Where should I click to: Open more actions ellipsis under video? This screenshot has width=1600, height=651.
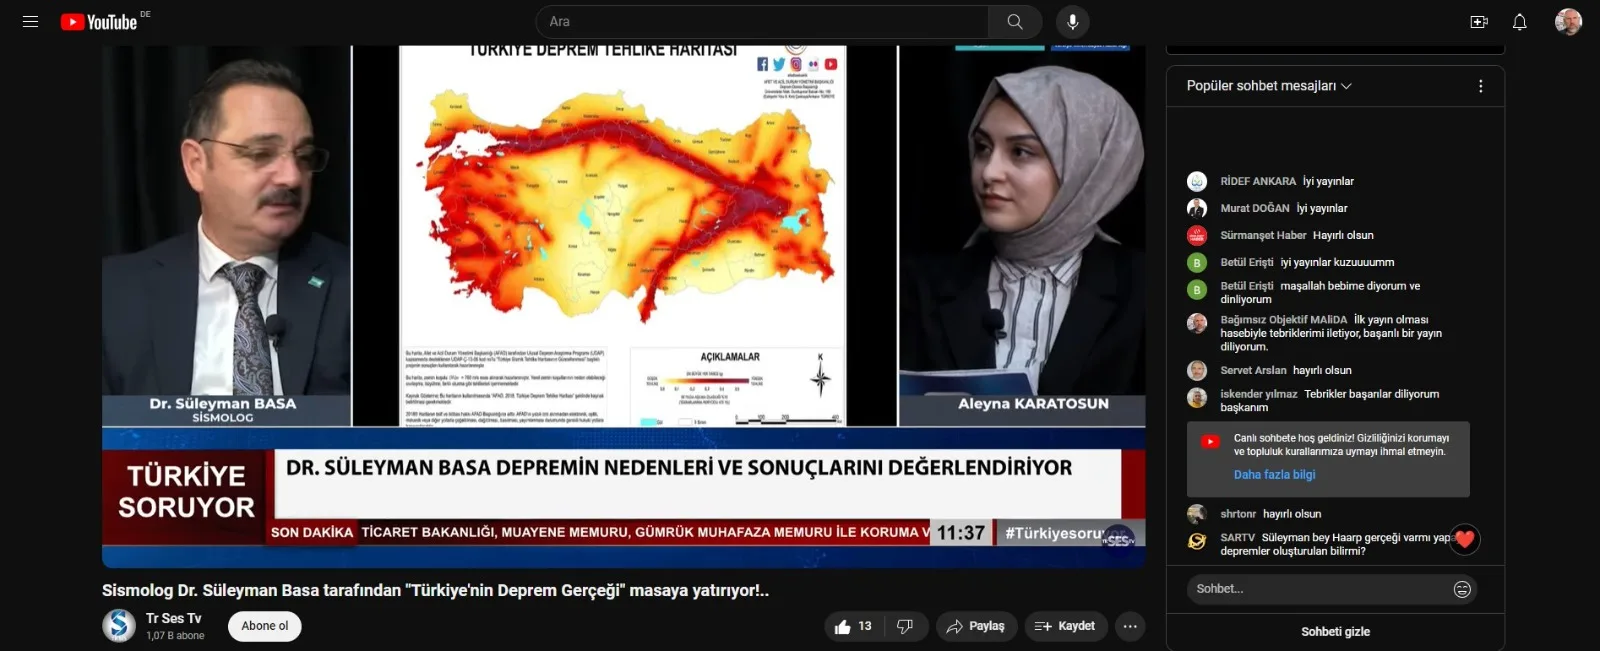click(x=1130, y=627)
